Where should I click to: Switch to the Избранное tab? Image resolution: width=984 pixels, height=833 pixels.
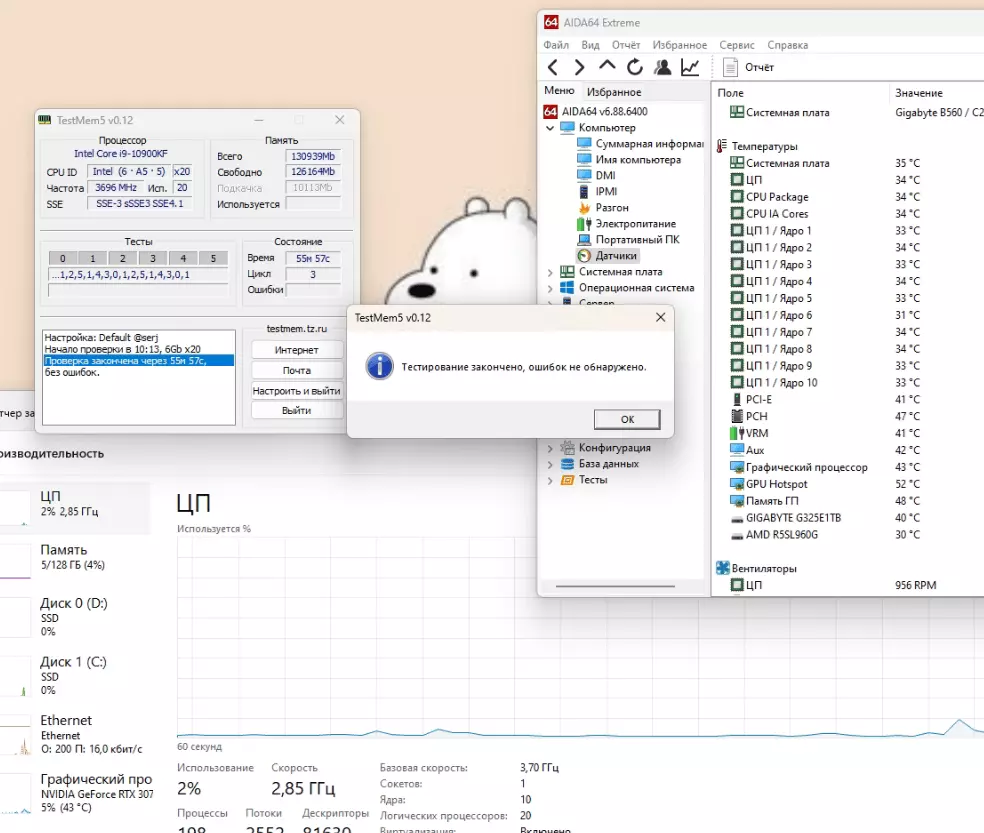(614, 92)
